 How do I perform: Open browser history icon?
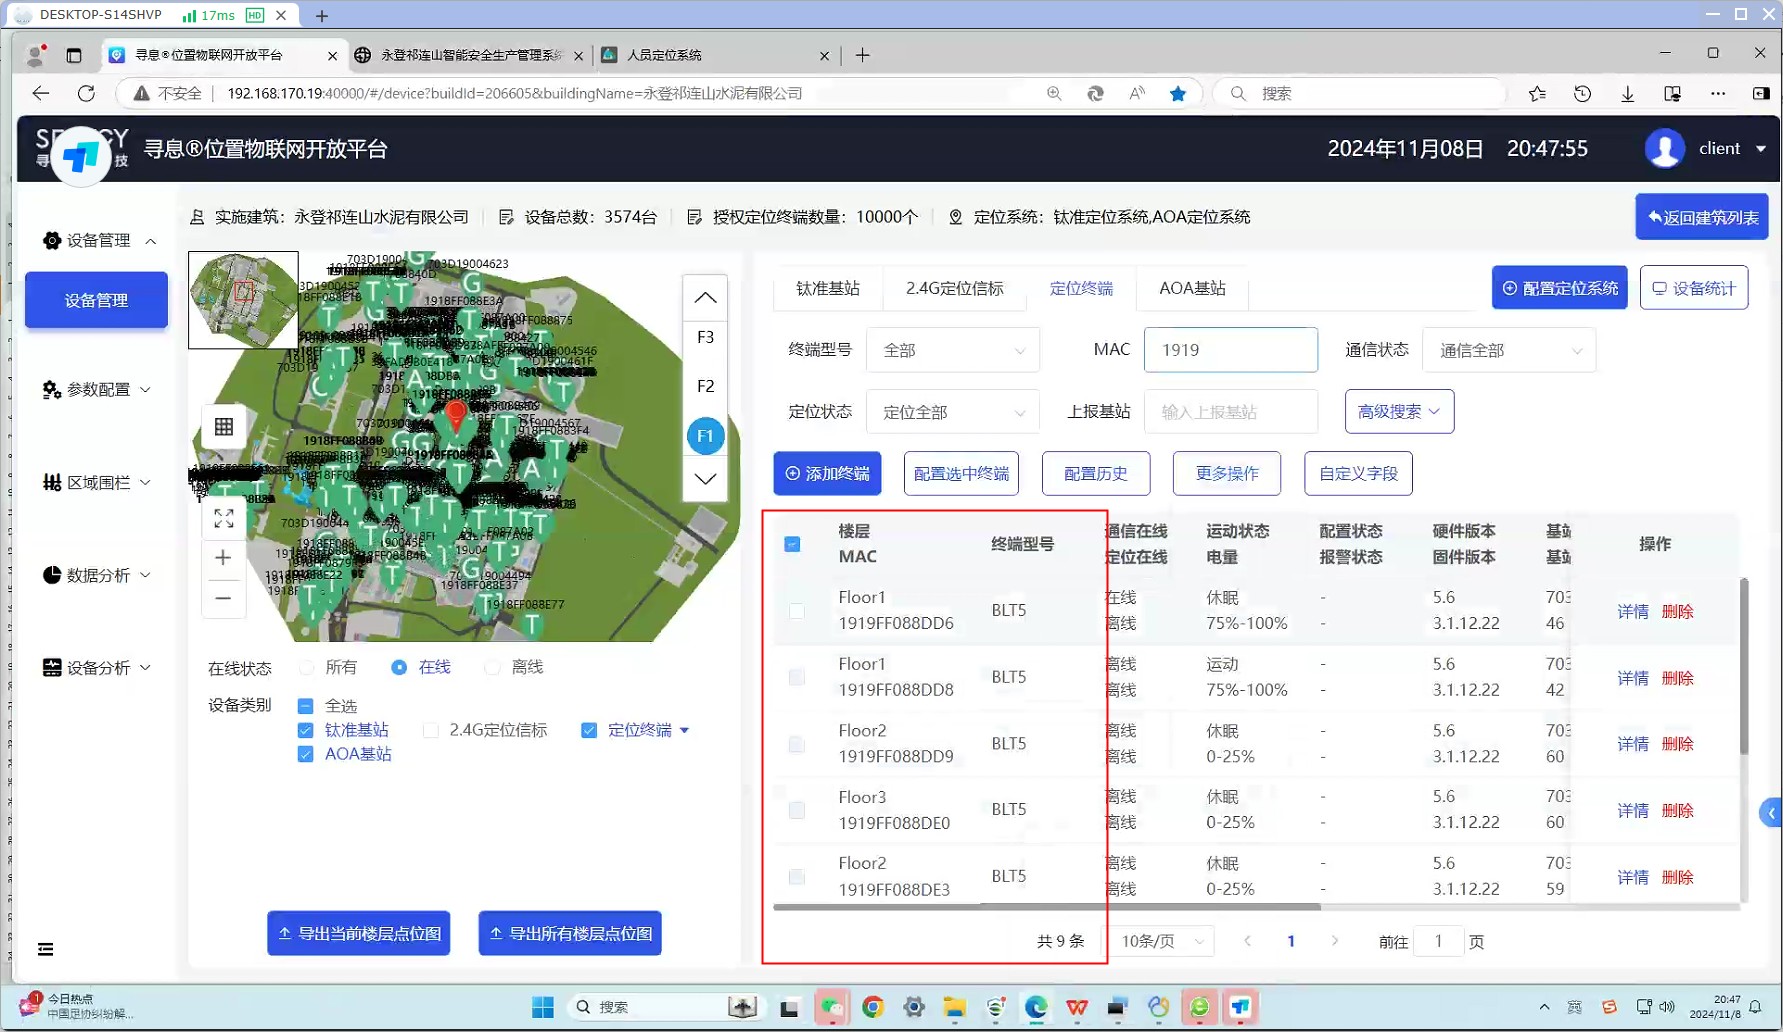[x=1582, y=93]
